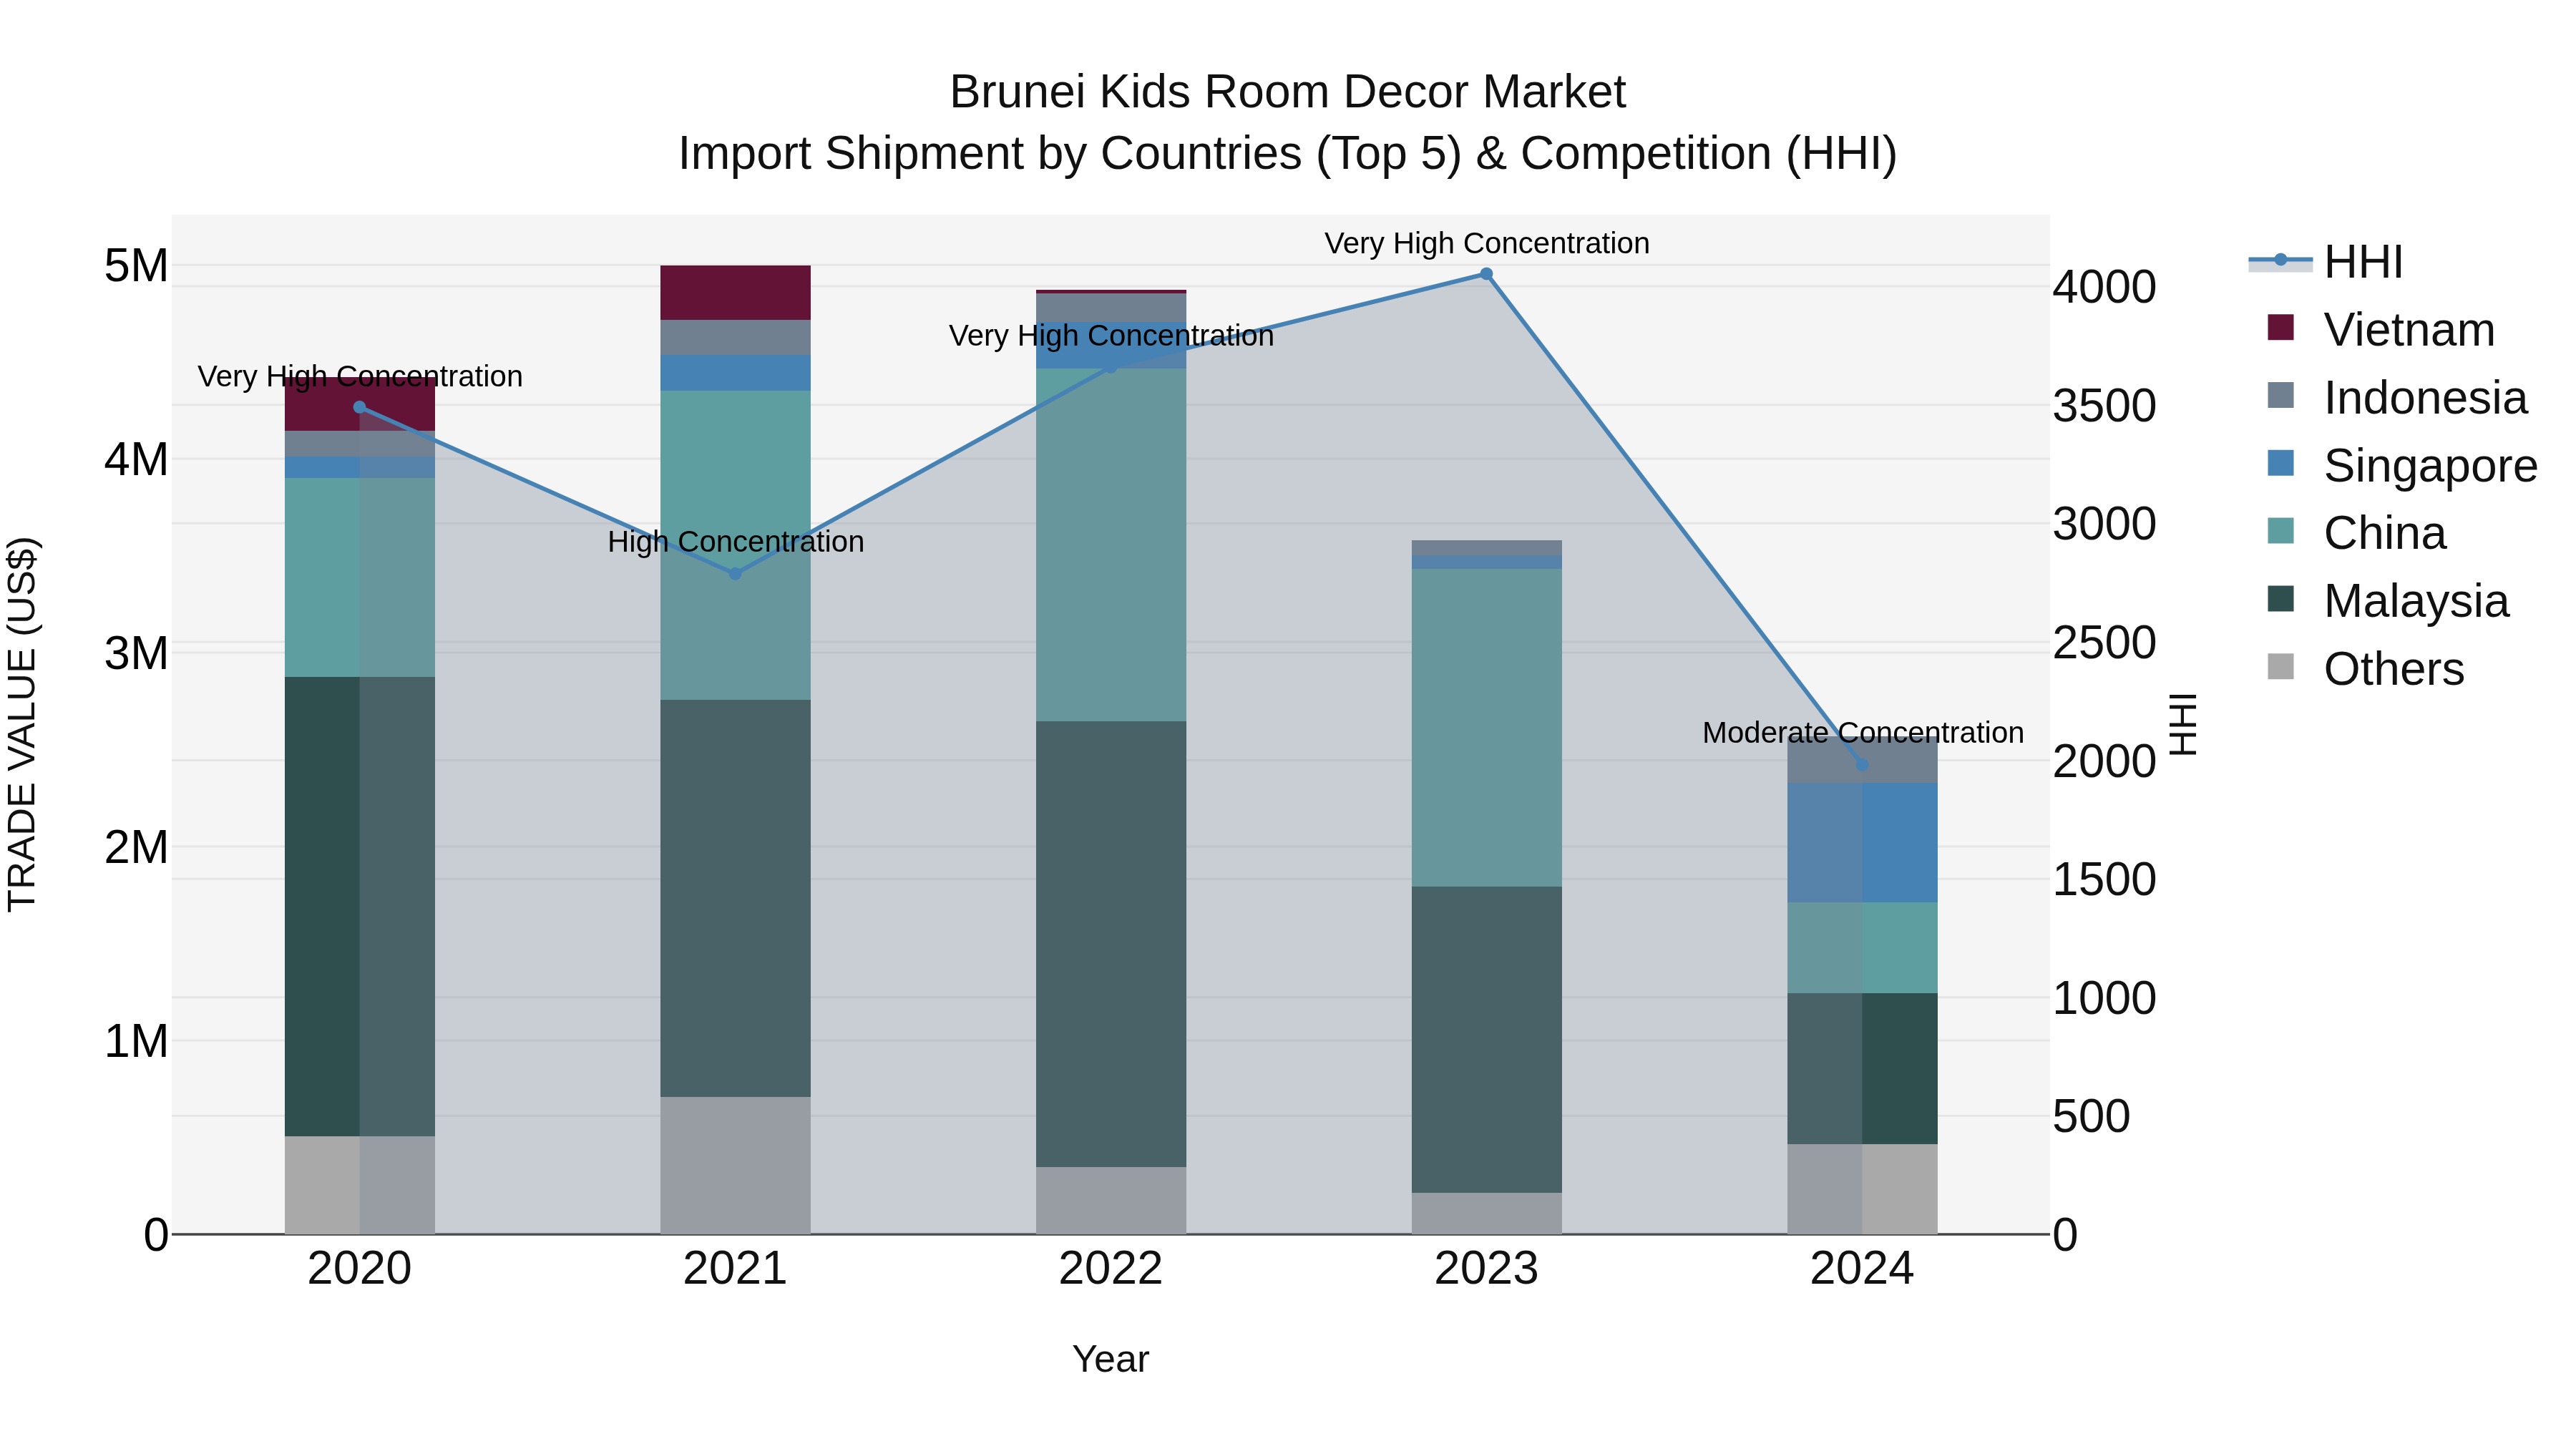Screen dimensions: 2576x1449
Task: Toggle the China legend entry
Action: tap(2356, 533)
